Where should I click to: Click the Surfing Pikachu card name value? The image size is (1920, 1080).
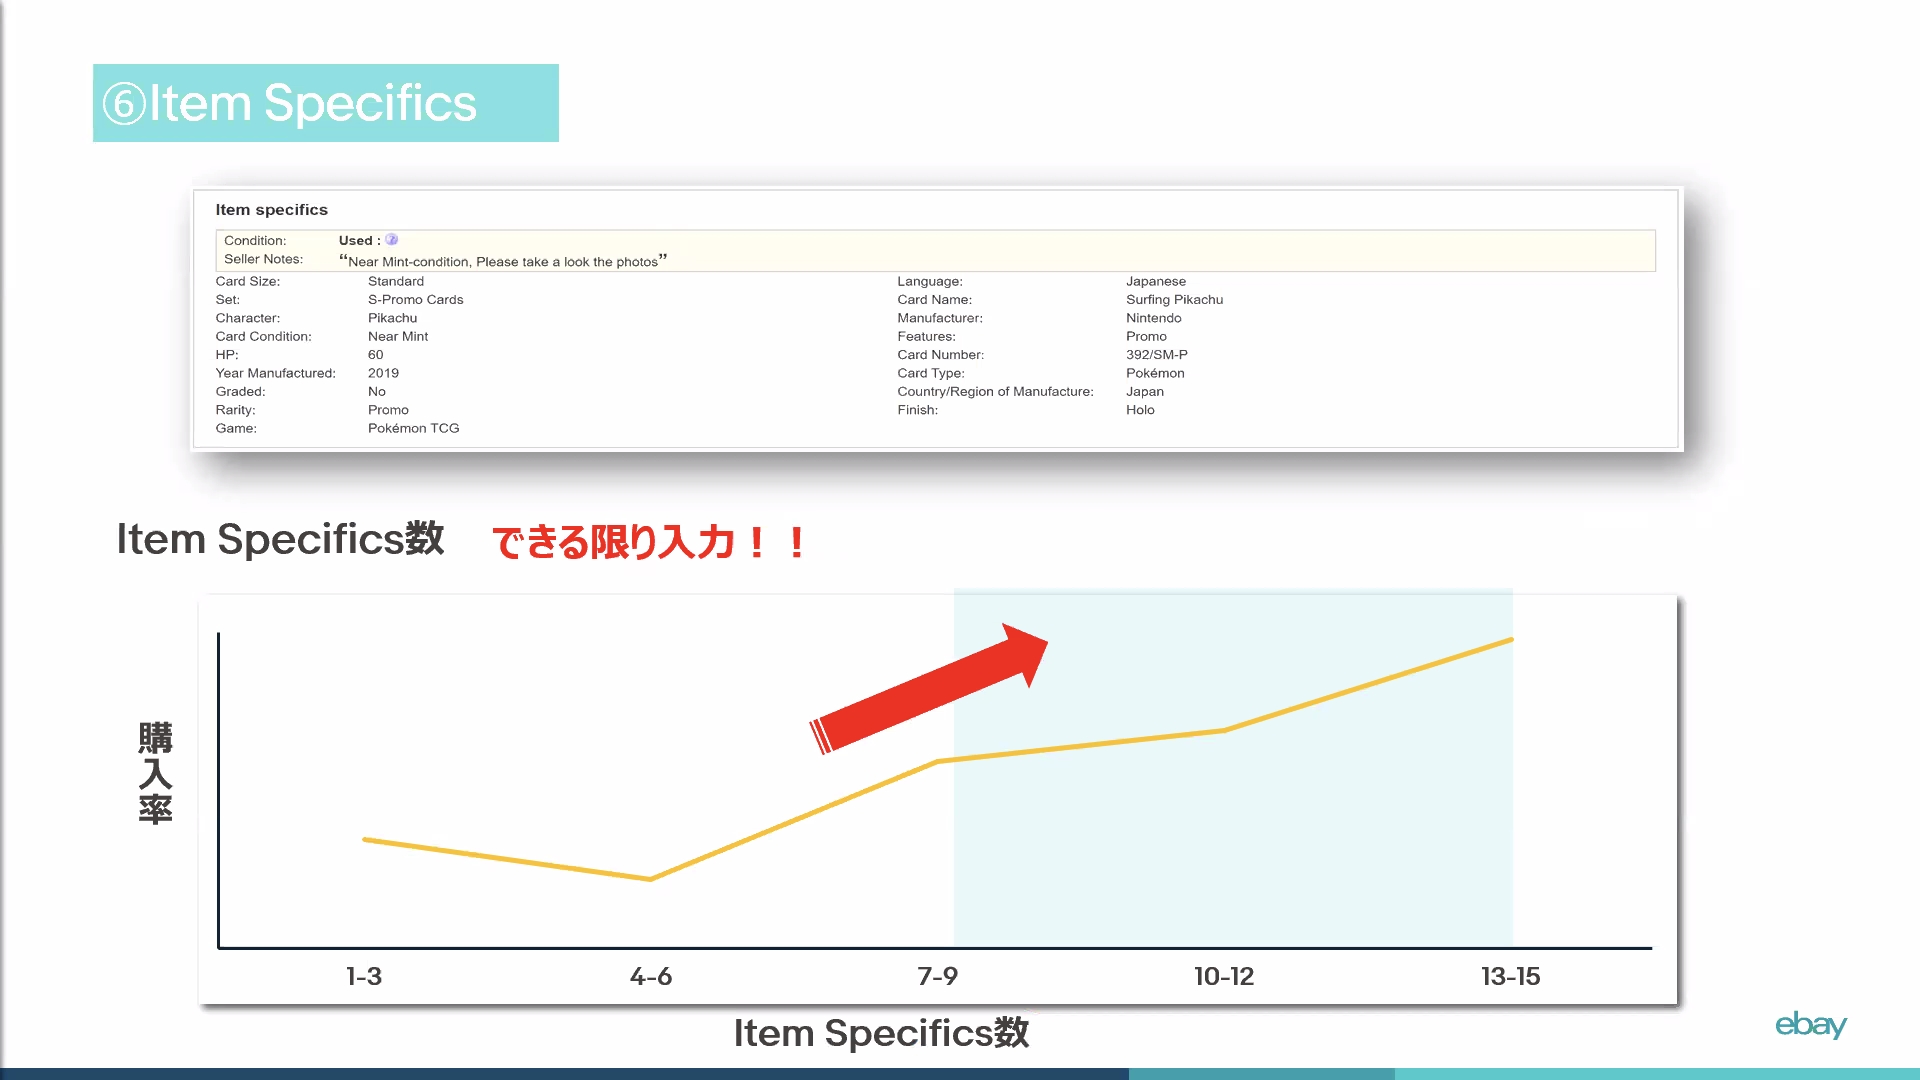click(1174, 300)
